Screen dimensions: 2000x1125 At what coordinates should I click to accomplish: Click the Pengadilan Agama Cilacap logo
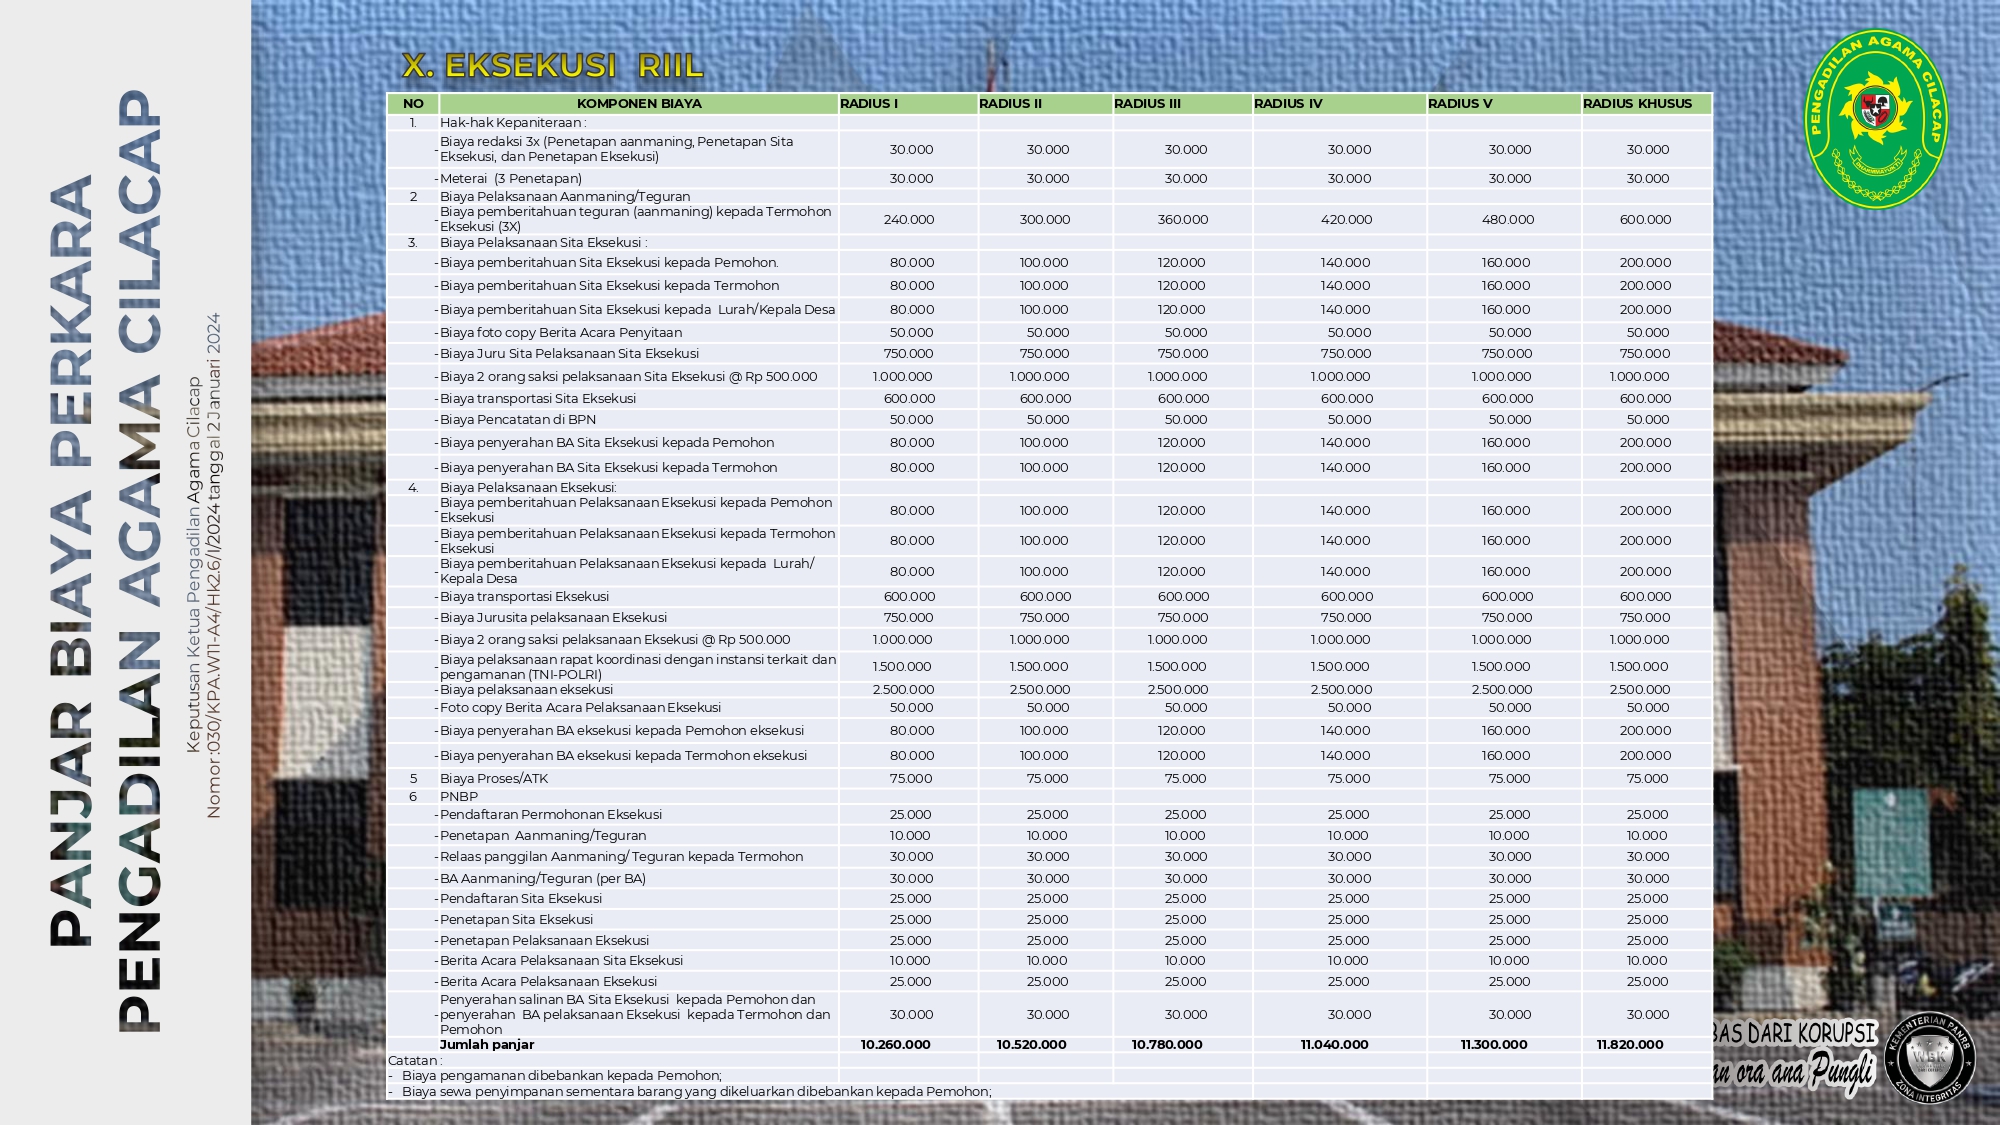coord(1876,120)
